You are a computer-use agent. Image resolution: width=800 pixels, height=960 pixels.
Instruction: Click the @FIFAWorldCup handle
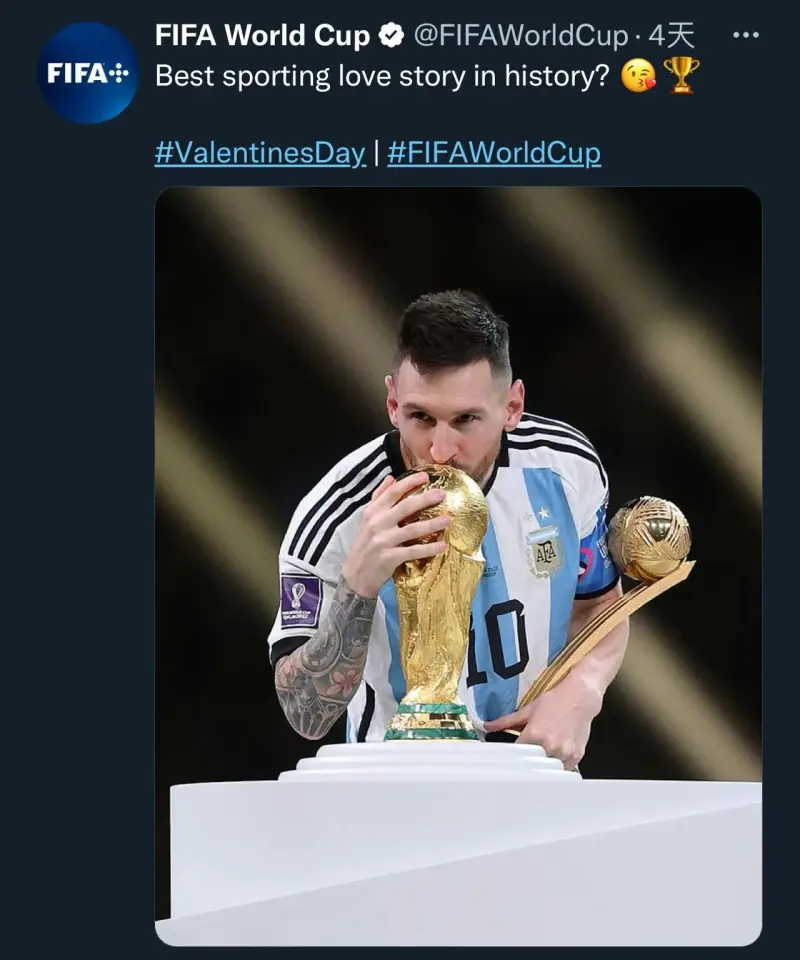520,37
